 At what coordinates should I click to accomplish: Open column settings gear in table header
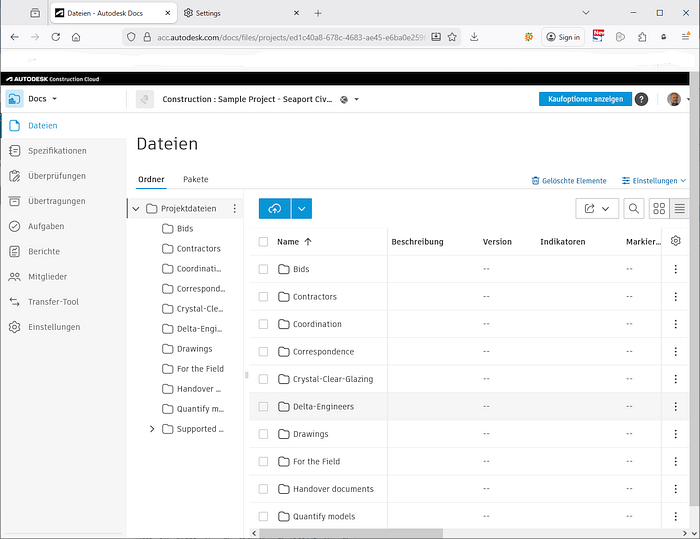675,241
